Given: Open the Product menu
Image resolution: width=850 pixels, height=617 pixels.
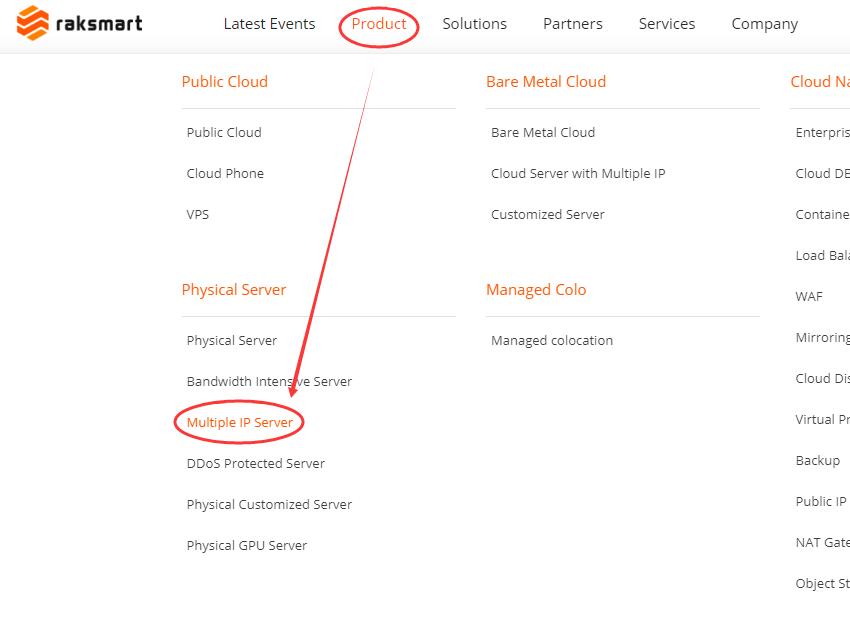Looking at the screenshot, I should point(378,24).
